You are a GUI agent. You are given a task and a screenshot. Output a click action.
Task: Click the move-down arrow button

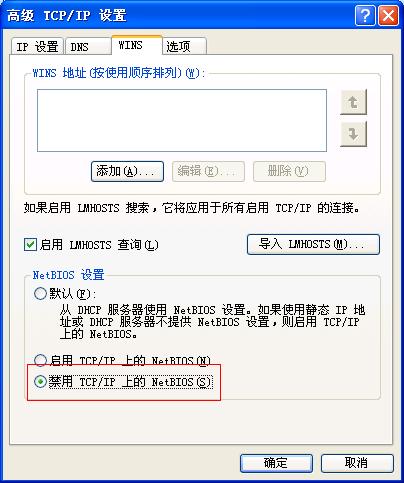pyautogui.click(x=353, y=134)
